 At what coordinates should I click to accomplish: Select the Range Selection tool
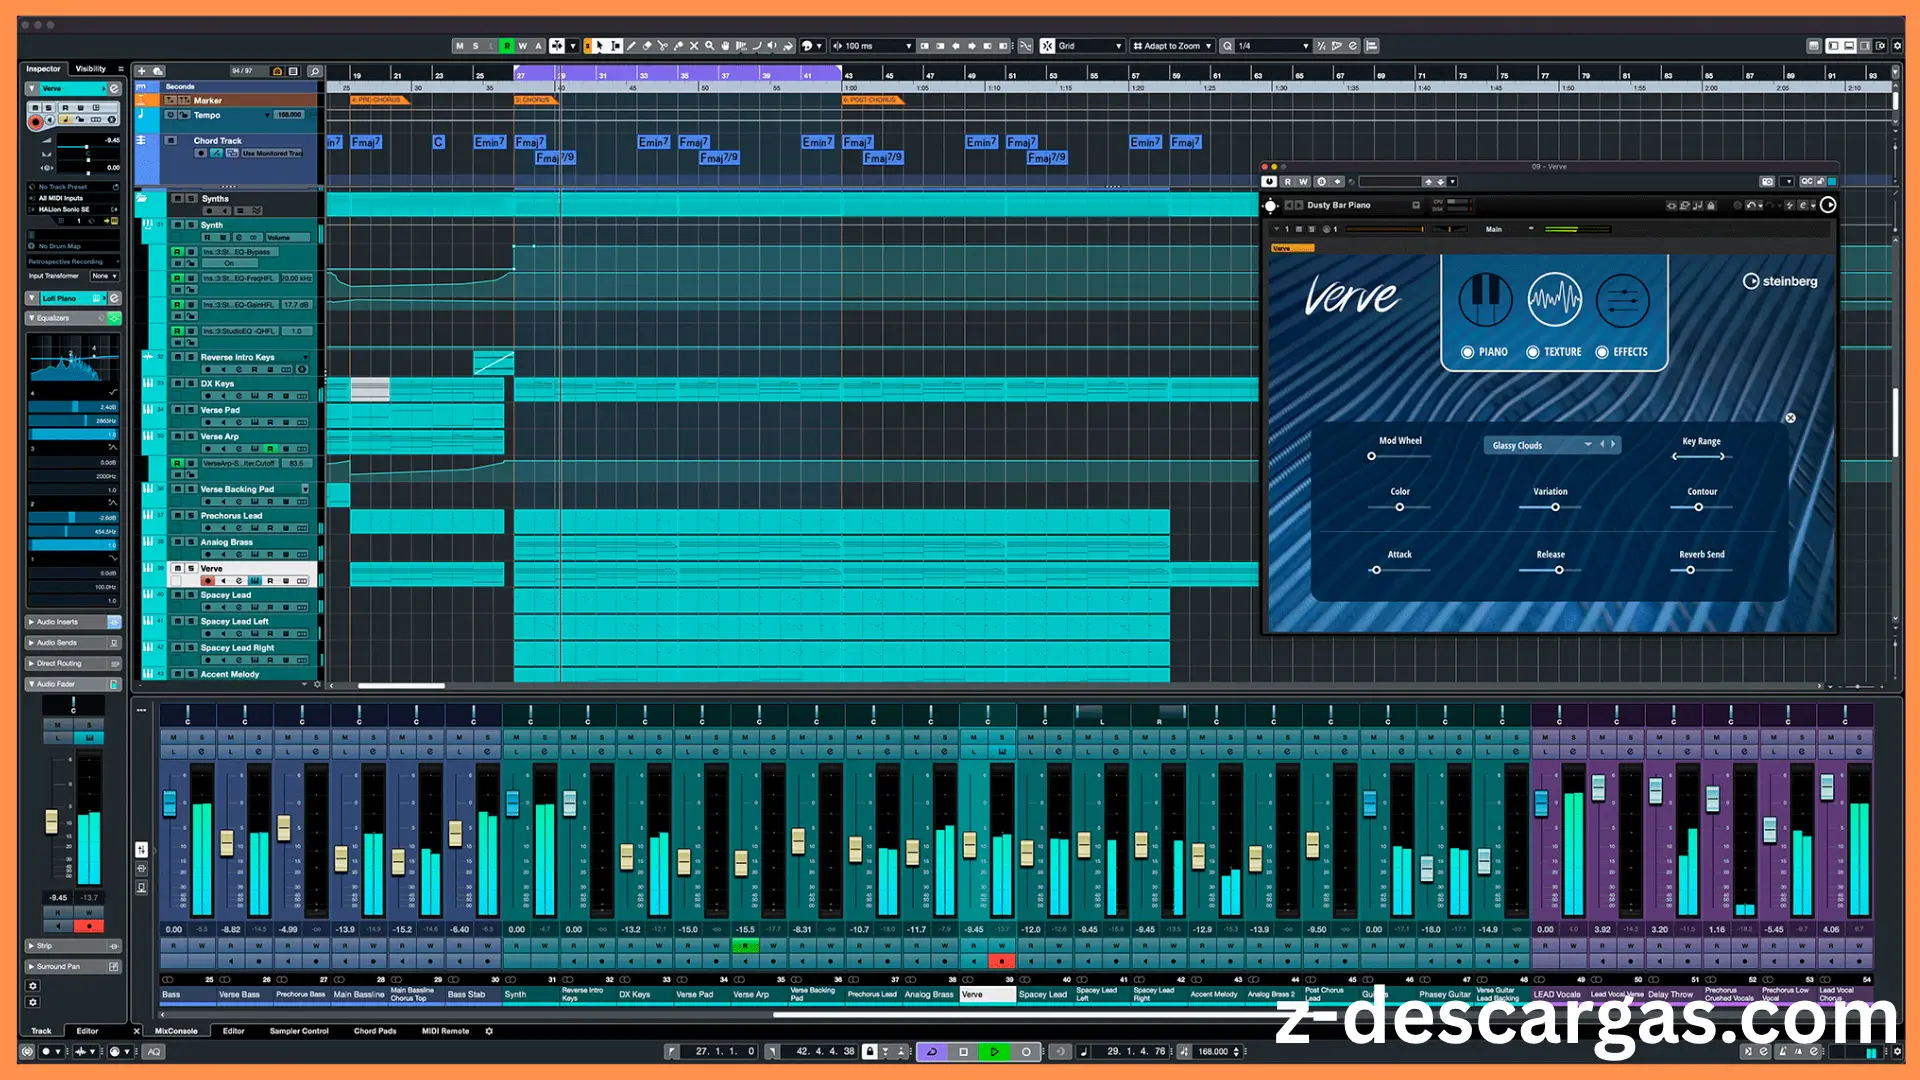pyautogui.click(x=616, y=46)
